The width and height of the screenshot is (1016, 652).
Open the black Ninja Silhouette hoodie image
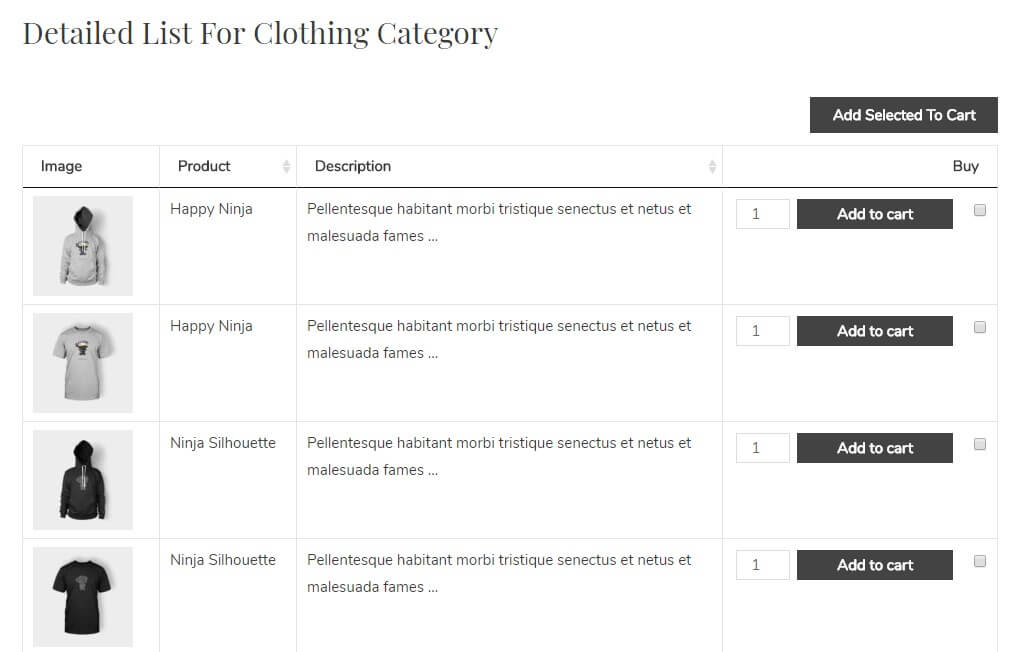click(83, 479)
